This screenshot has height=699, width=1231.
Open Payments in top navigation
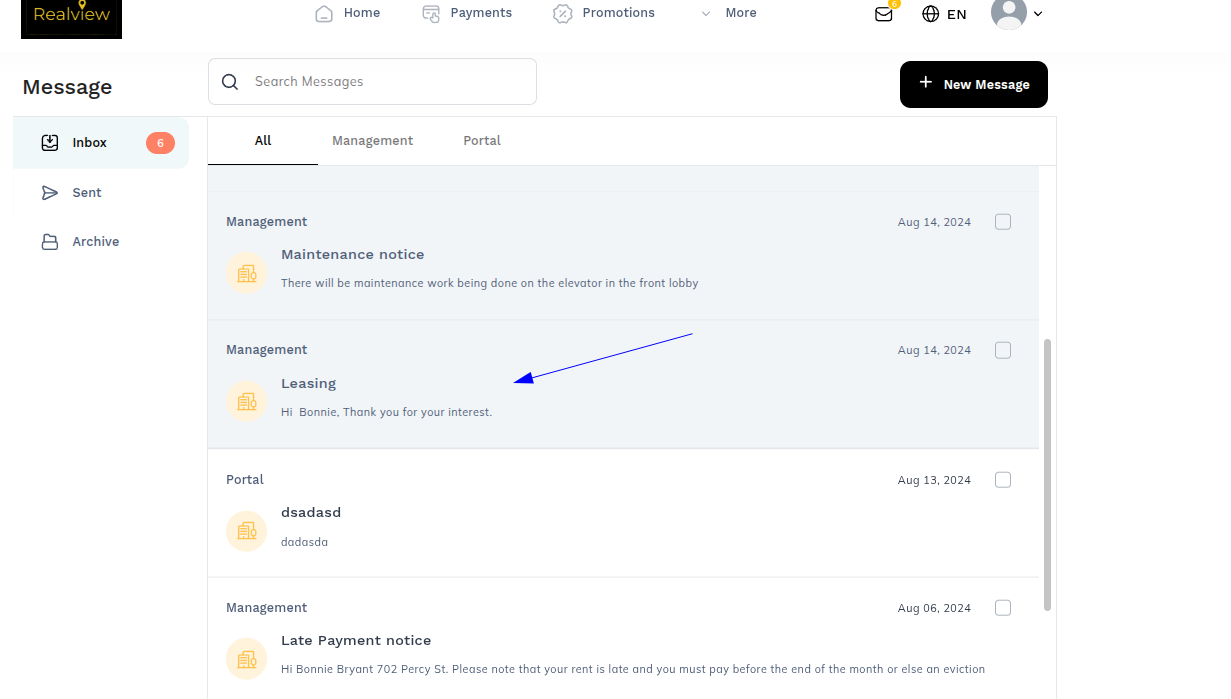coord(467,13)
